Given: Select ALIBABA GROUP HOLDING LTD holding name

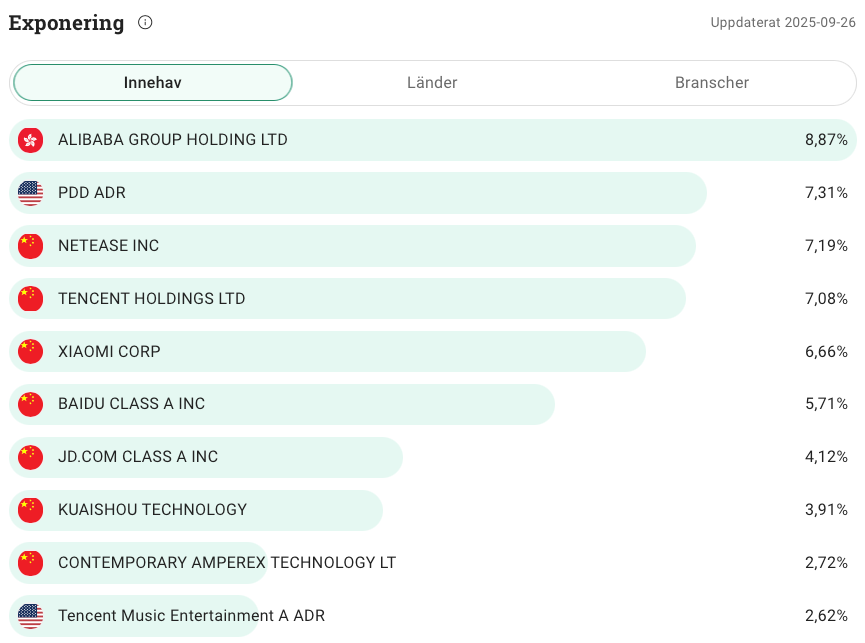Looking at the screenshot, I should point(173,140).
